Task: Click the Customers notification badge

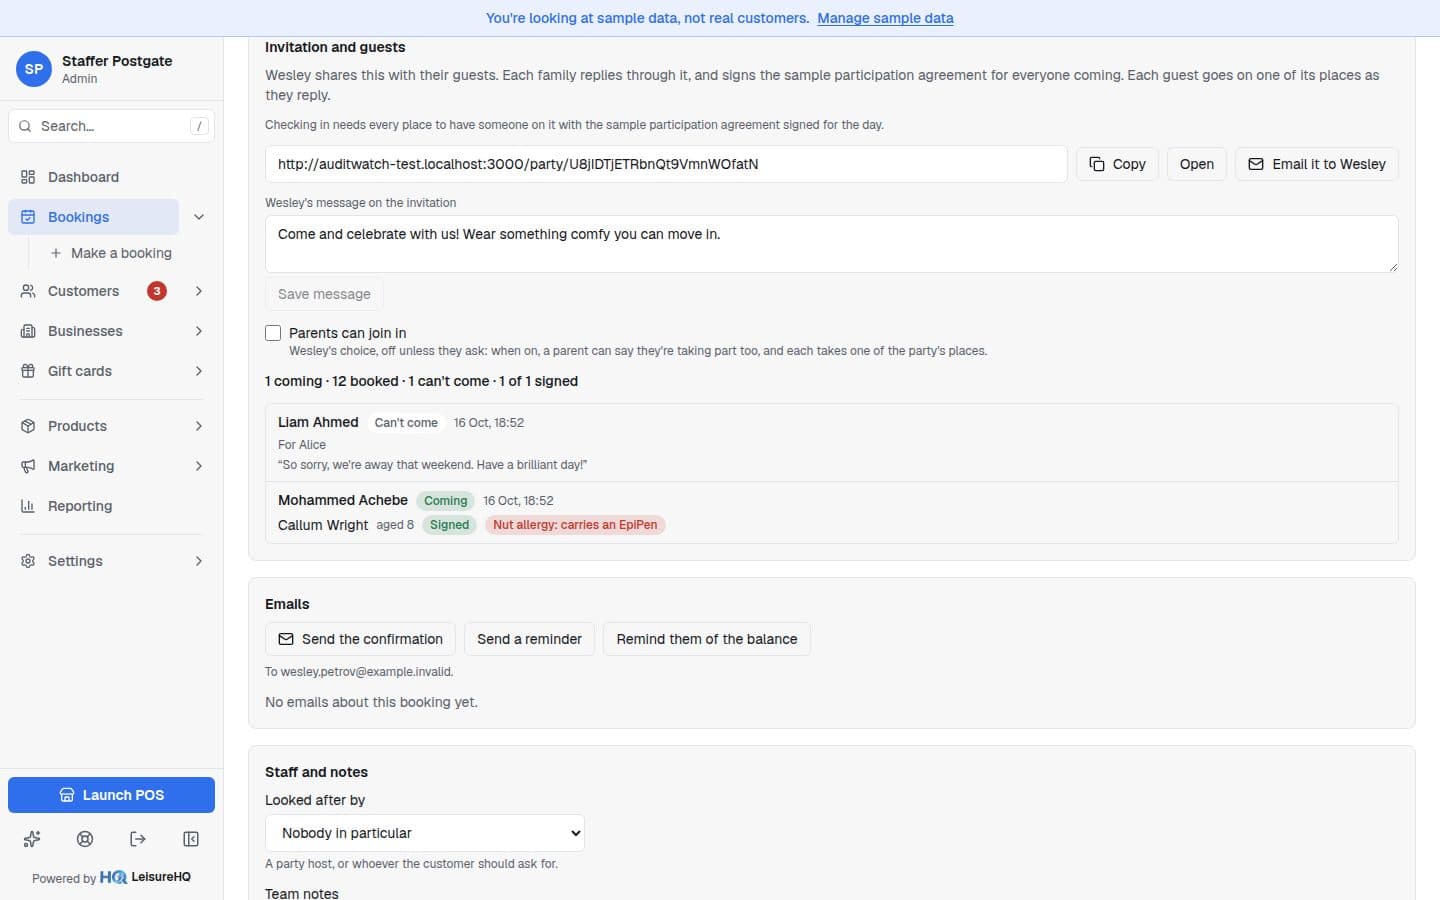Action: [x=157, y=291]
